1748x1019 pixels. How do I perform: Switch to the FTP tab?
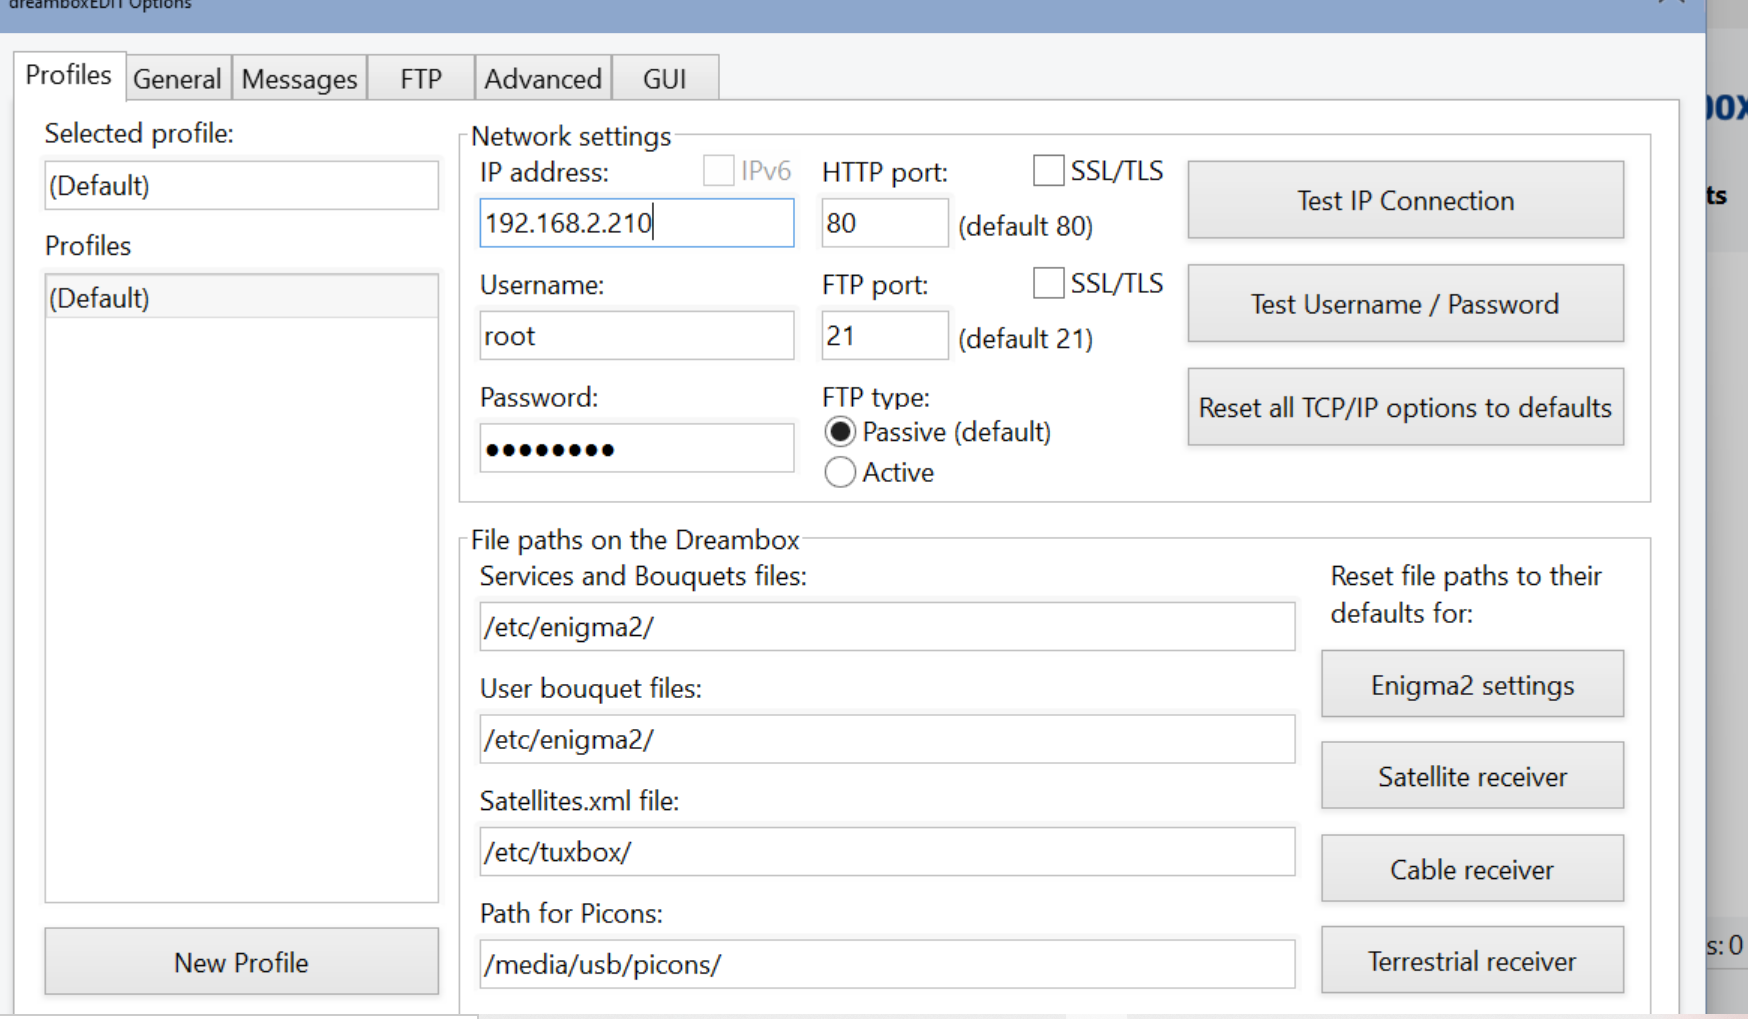421,79
